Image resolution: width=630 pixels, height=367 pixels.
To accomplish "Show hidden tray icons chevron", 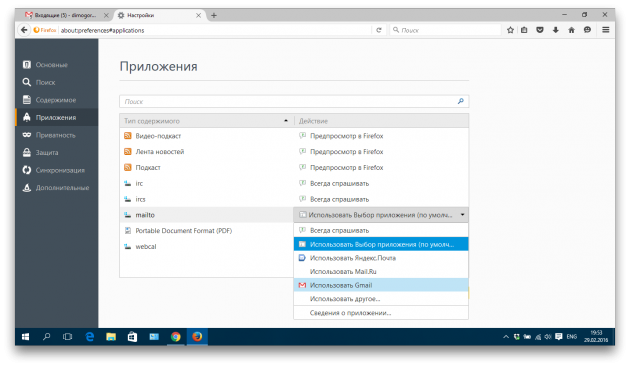I will tap(505, 337).
